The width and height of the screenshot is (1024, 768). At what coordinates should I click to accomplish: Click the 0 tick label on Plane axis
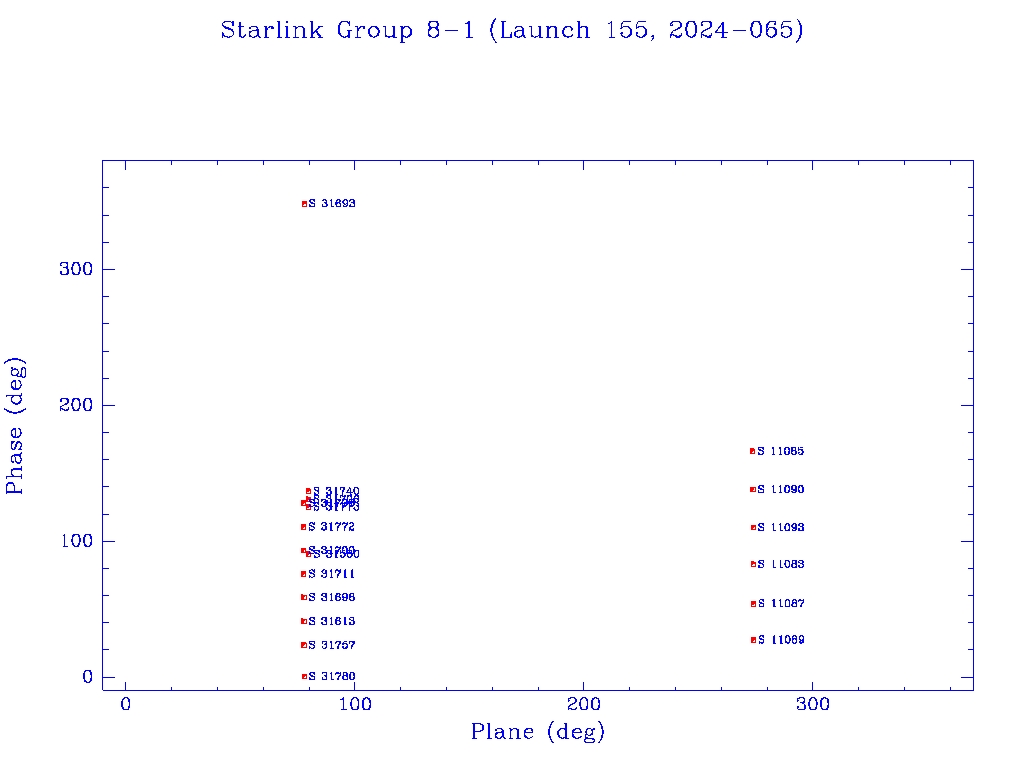click(x=126, y=705)
